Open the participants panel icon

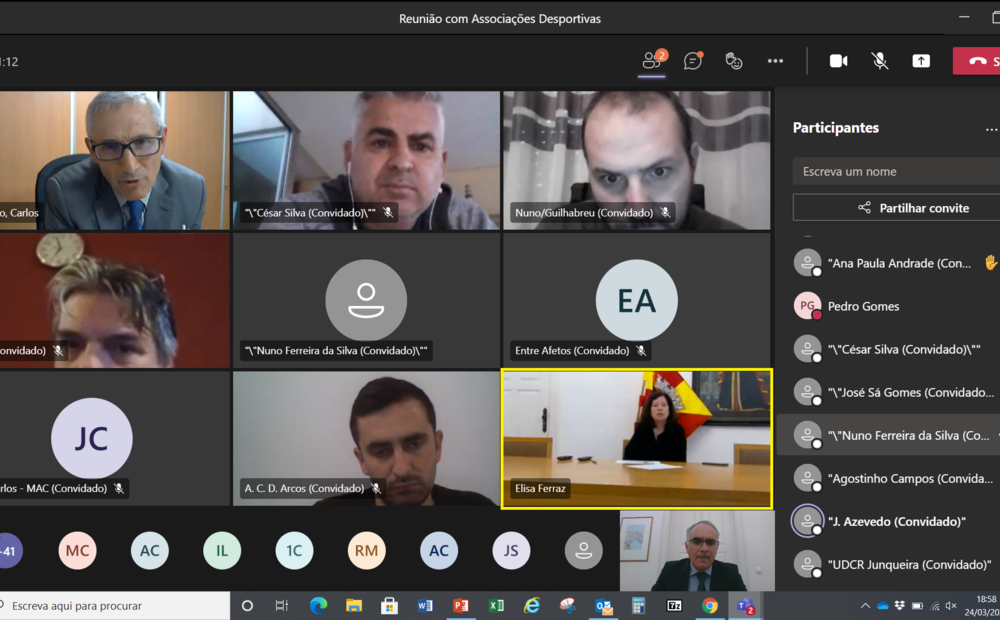(x=652, y=61)
